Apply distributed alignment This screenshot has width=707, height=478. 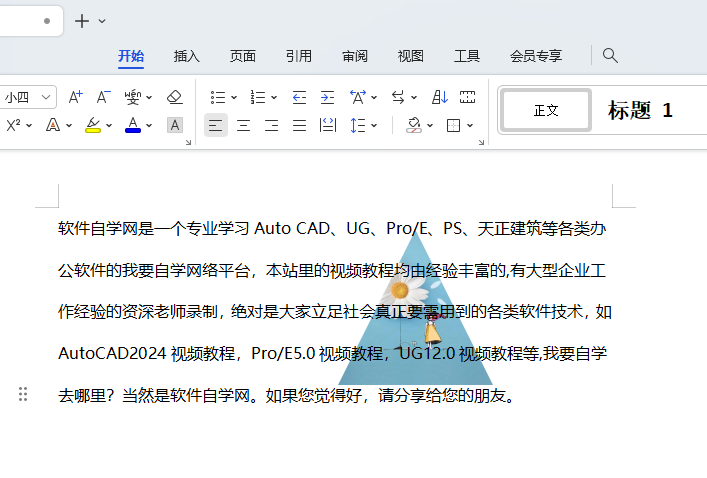(328, 125)
